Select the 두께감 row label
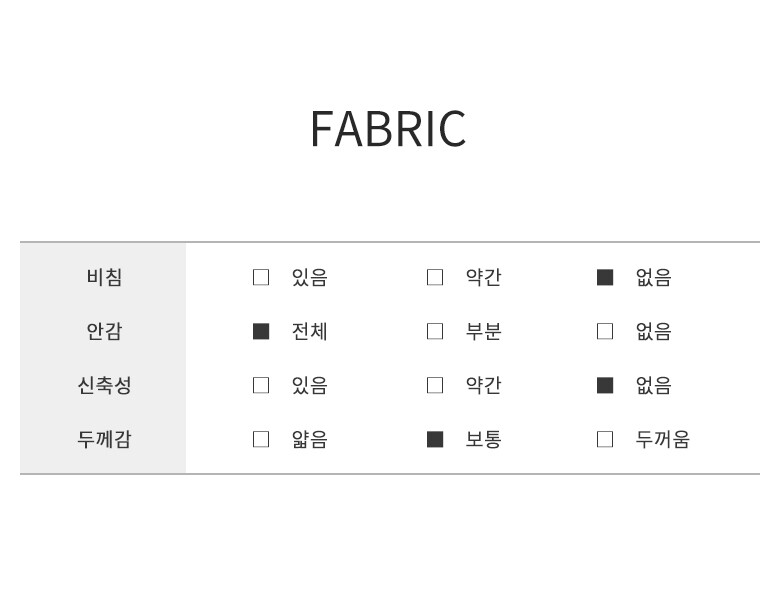 [x=104, y=439]
